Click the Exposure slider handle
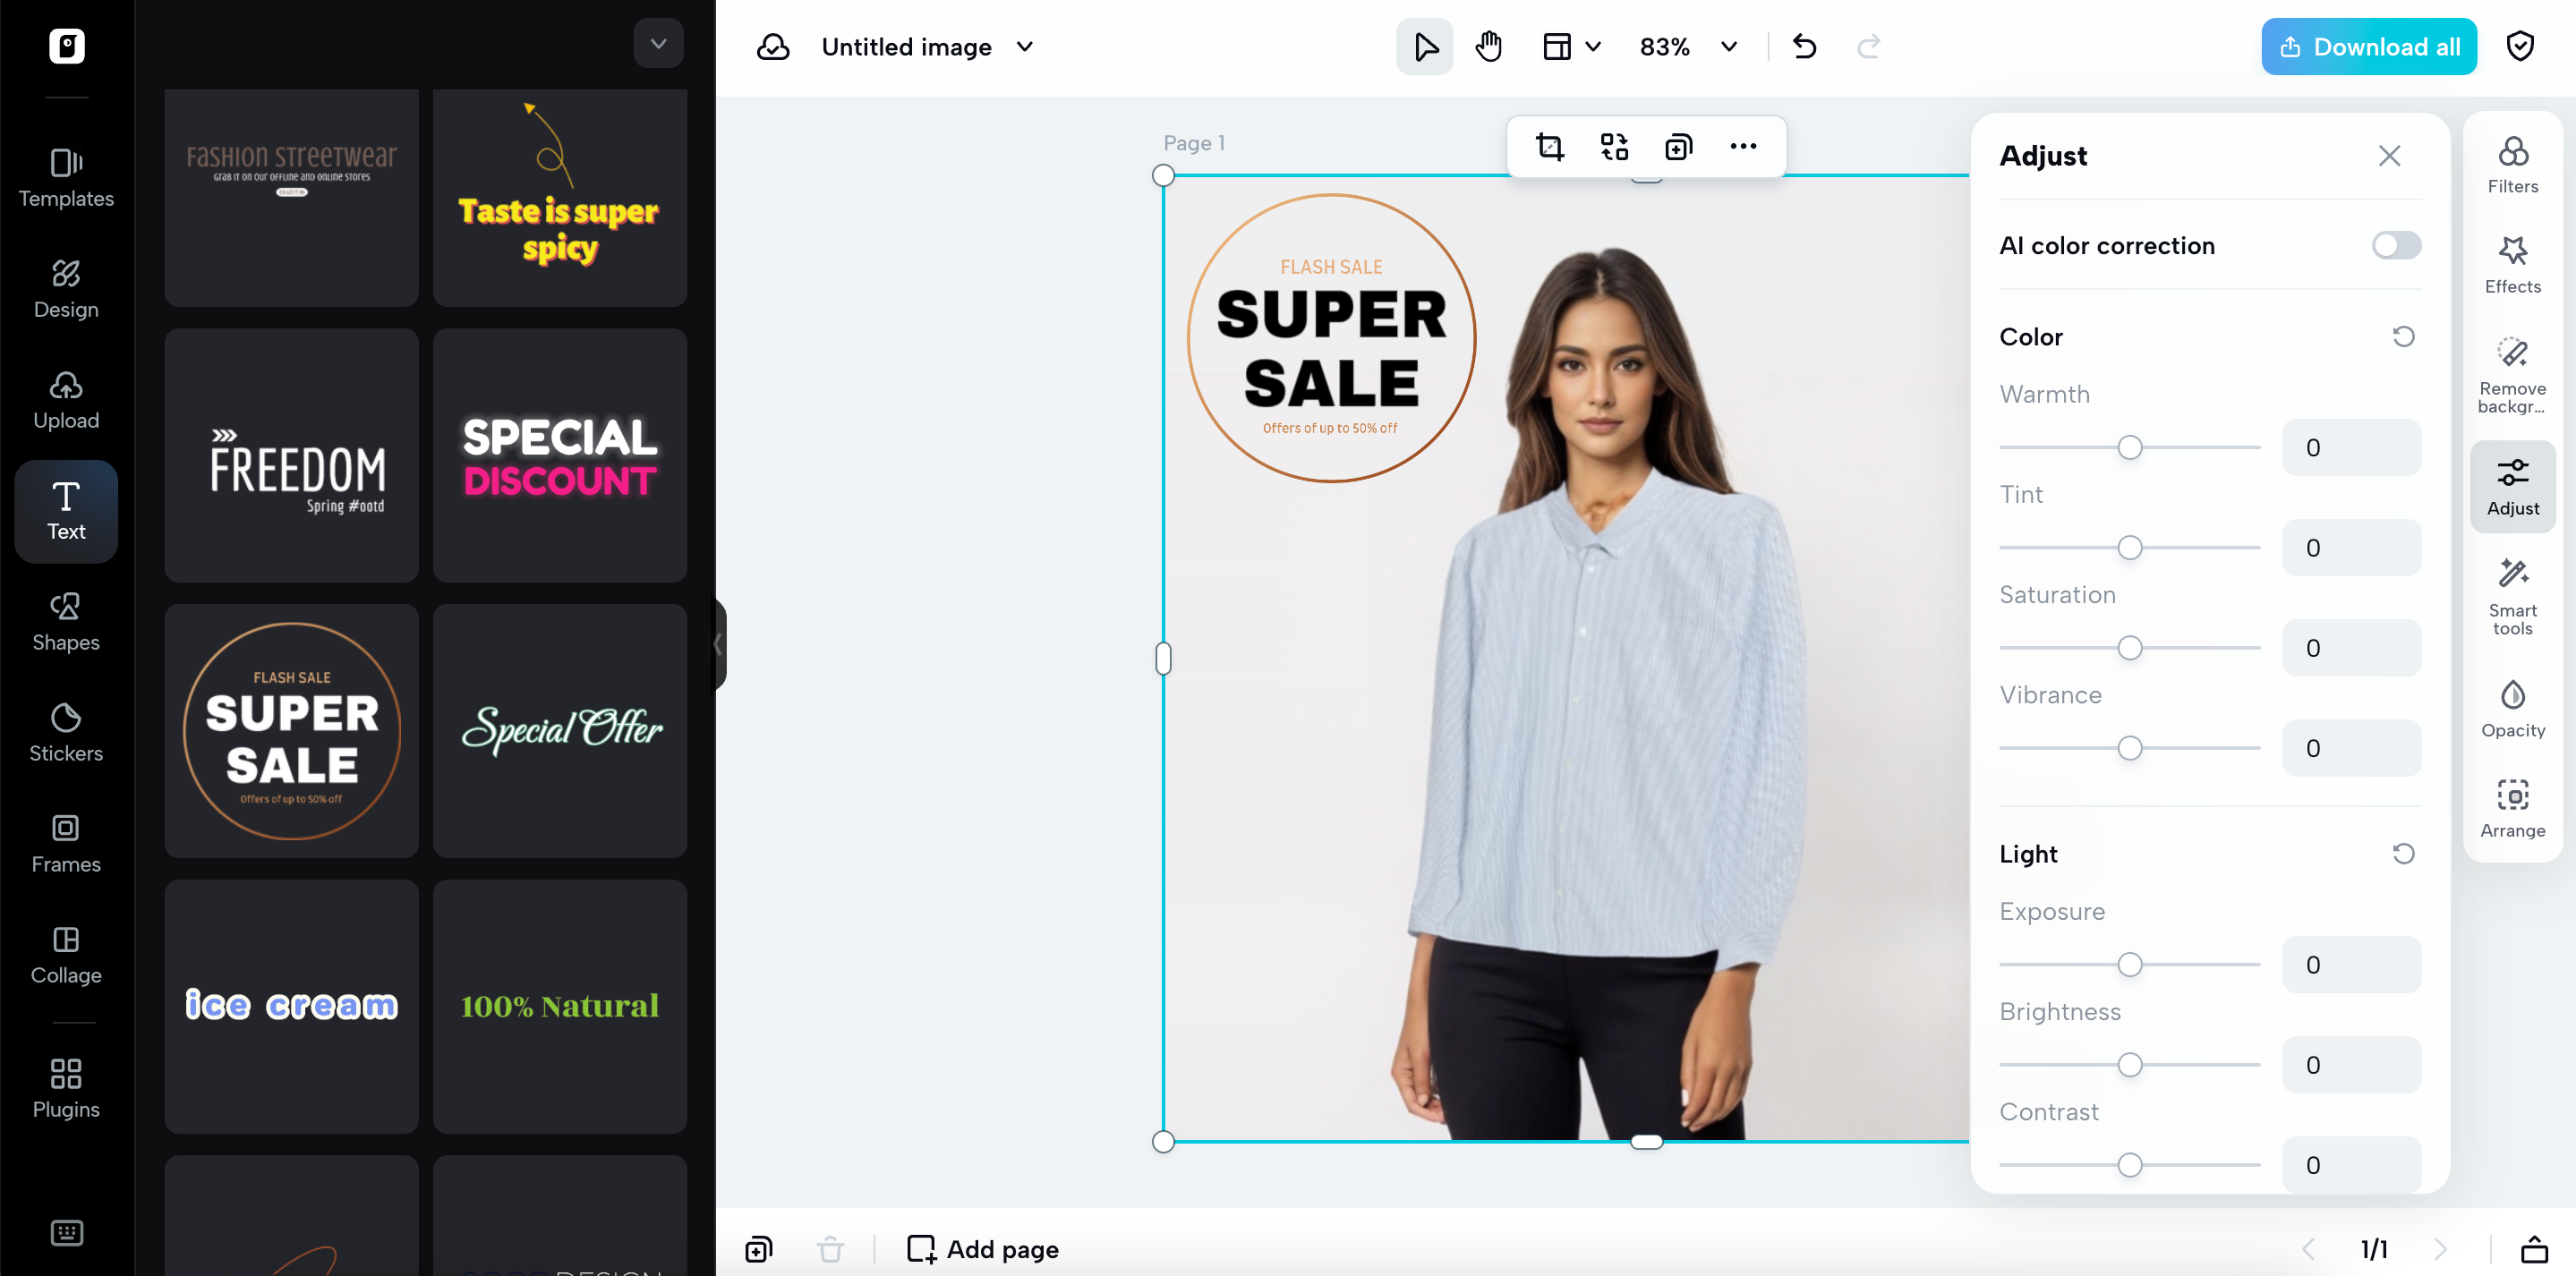2576x1276 pixels. (2130, 965)
